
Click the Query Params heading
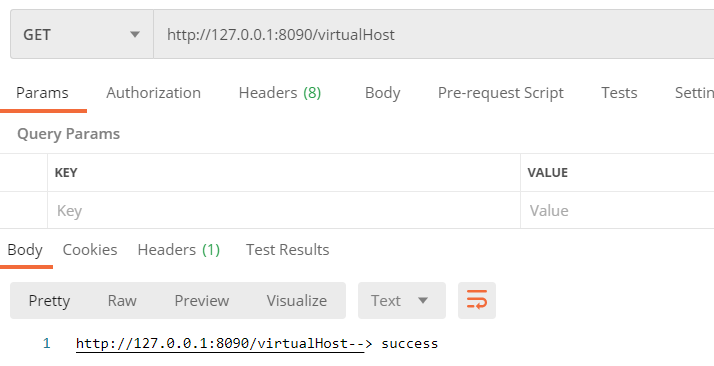point(68,134)
